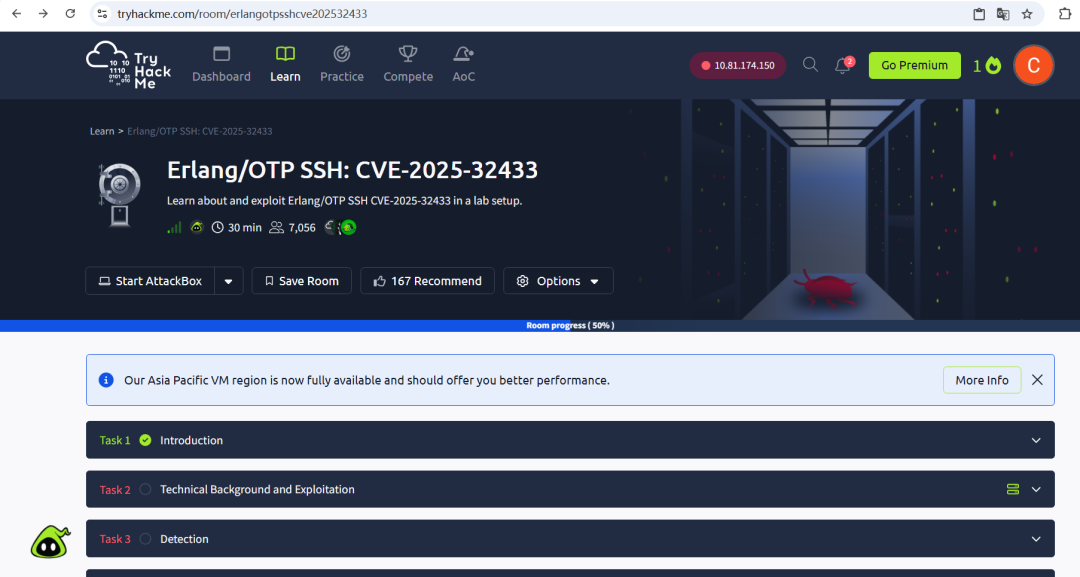
Task: Open TryHackMe logo home link
Action: [x=129, y=65]
